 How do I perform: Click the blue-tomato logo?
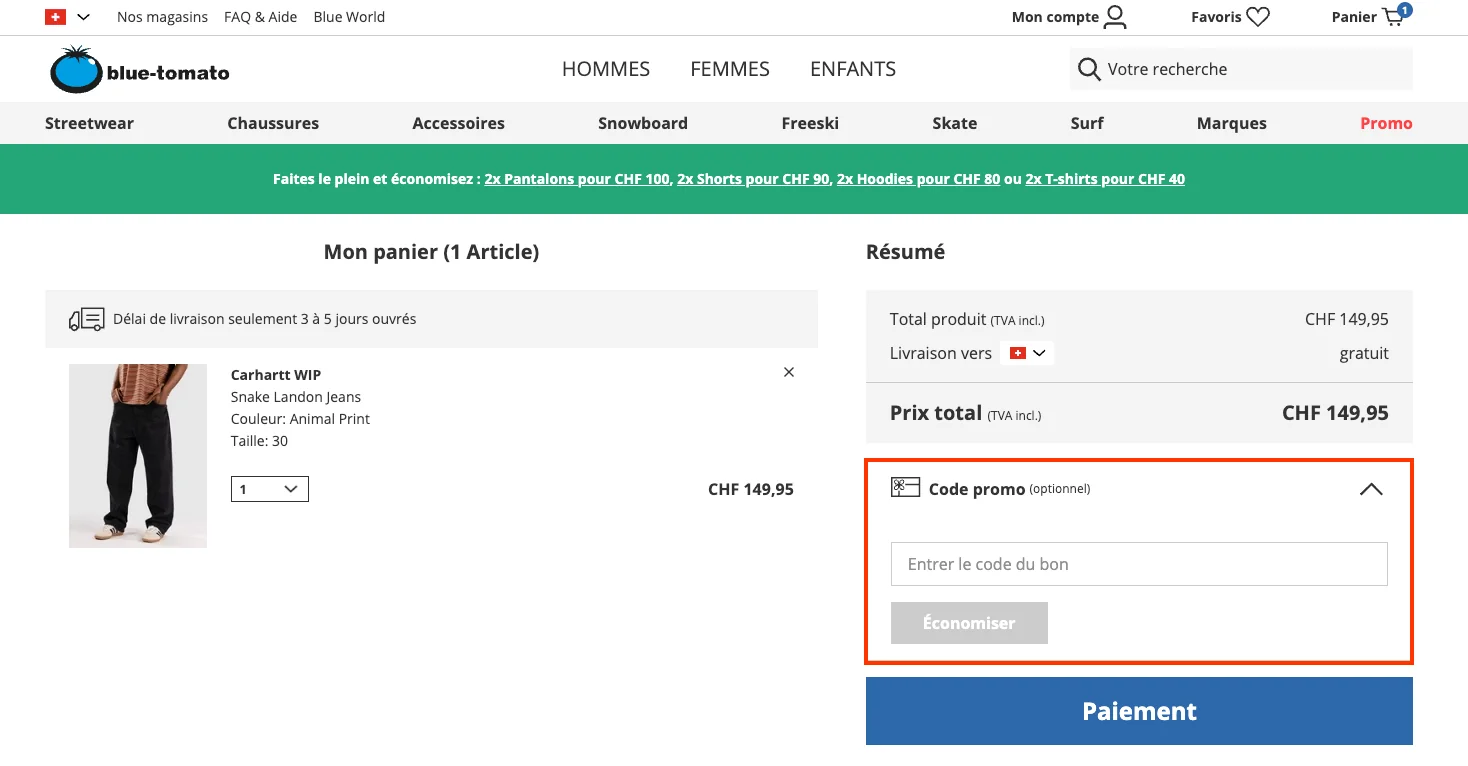(x=140, y=70)
